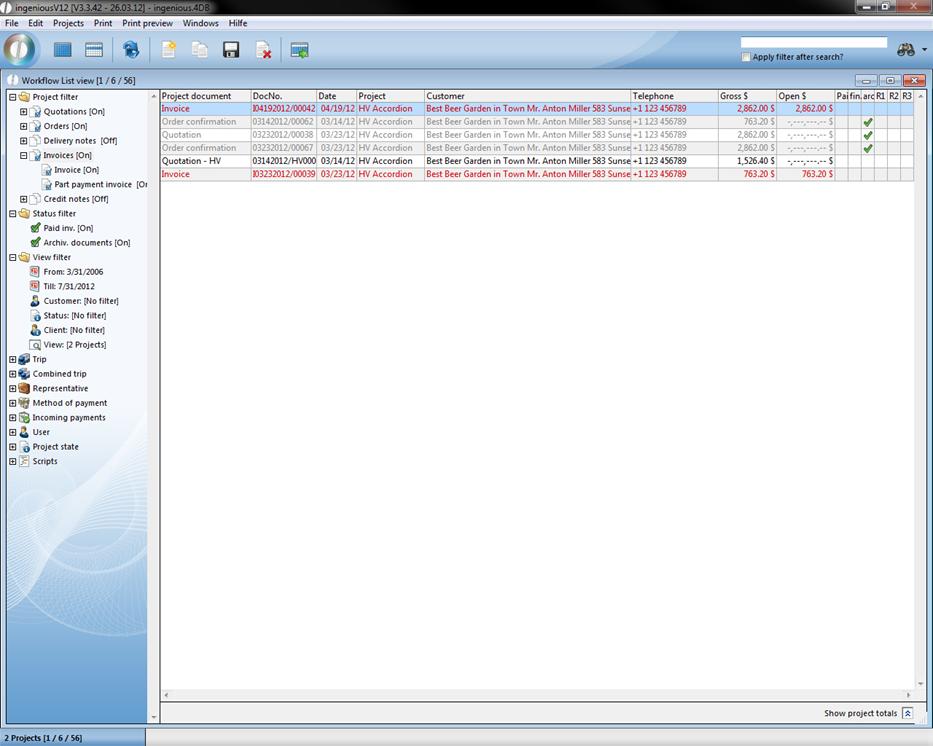
Task: Click the new document toolbar icon
Action: pyautogui.click(x=169, y=50)
